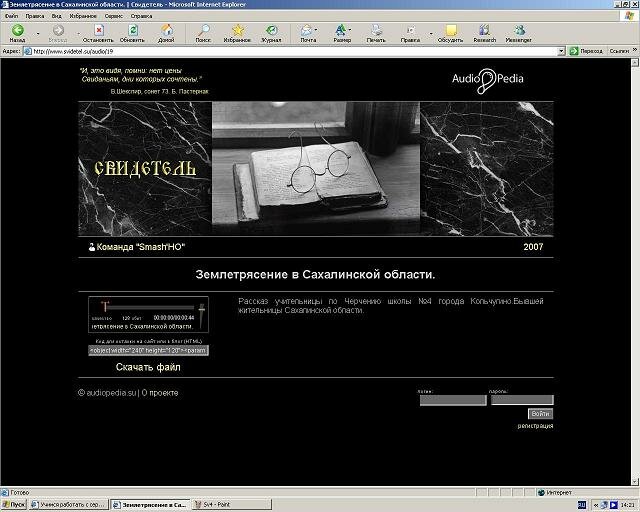Click the 2007 year text
Image resolution: width=640 pixels, height=512 pixels.
coord(533,247)
